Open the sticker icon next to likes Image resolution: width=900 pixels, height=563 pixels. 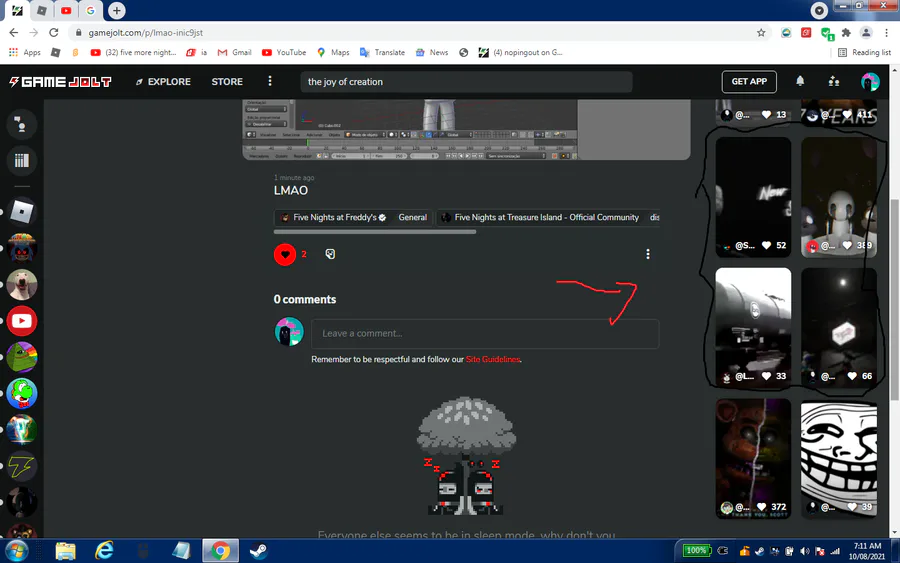click(330, 254)
